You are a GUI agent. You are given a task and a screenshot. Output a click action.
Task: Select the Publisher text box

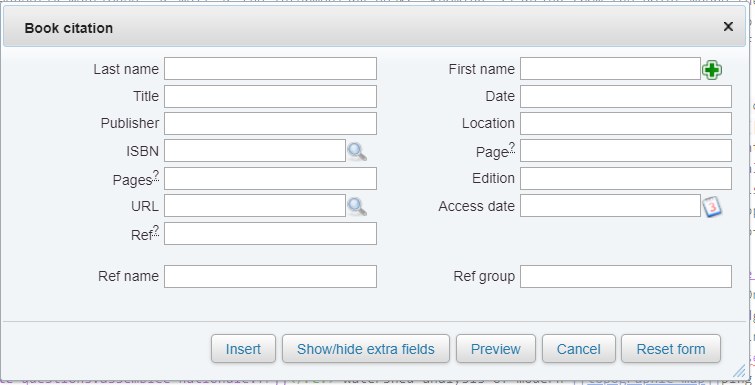point(270,124)
